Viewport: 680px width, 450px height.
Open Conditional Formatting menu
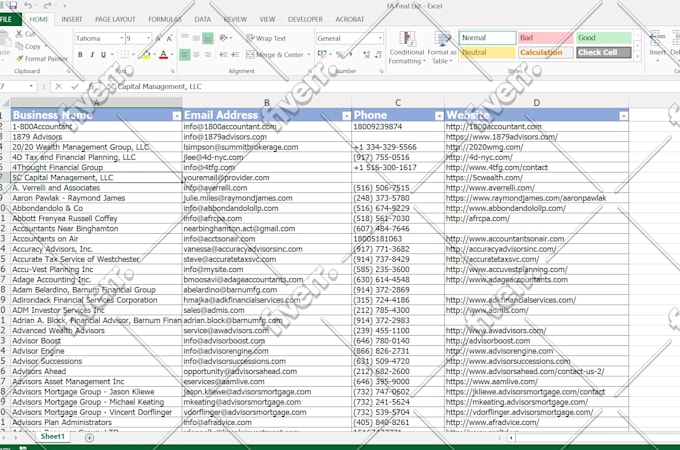click(x=406, y=48)
